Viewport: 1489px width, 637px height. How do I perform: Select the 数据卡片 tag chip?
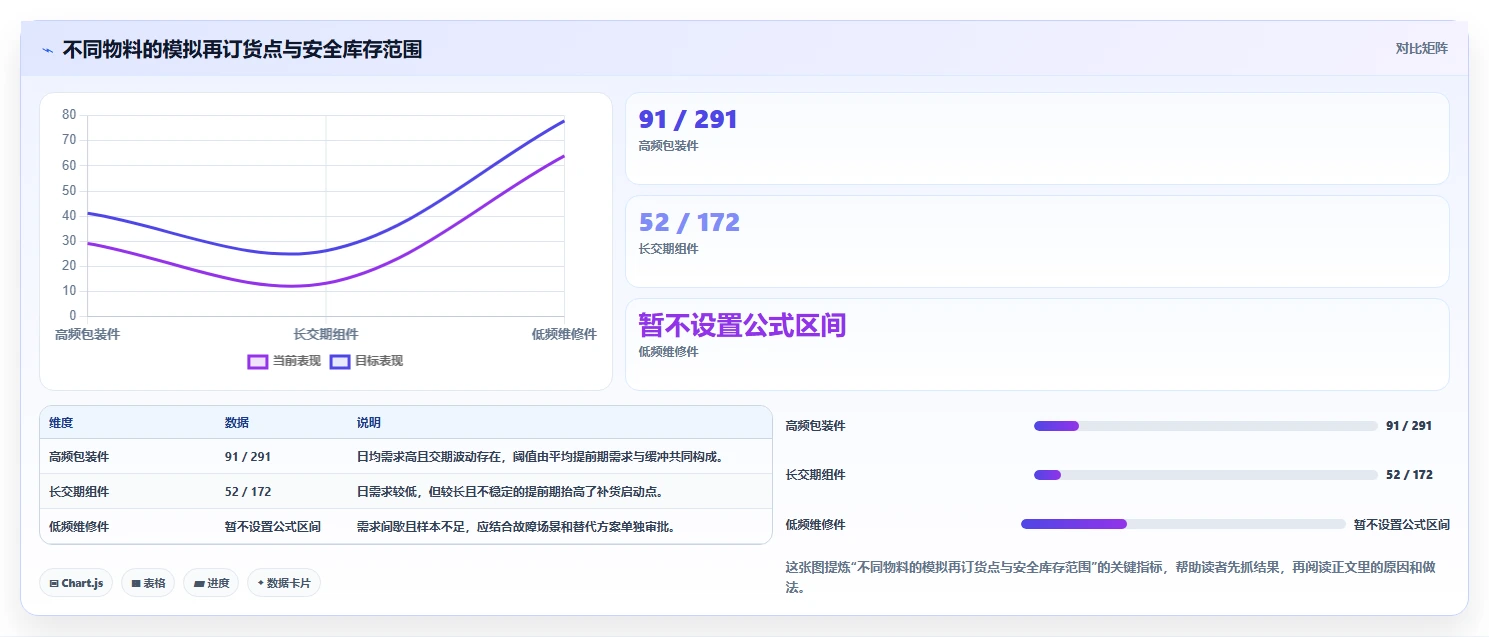(284, 583)
